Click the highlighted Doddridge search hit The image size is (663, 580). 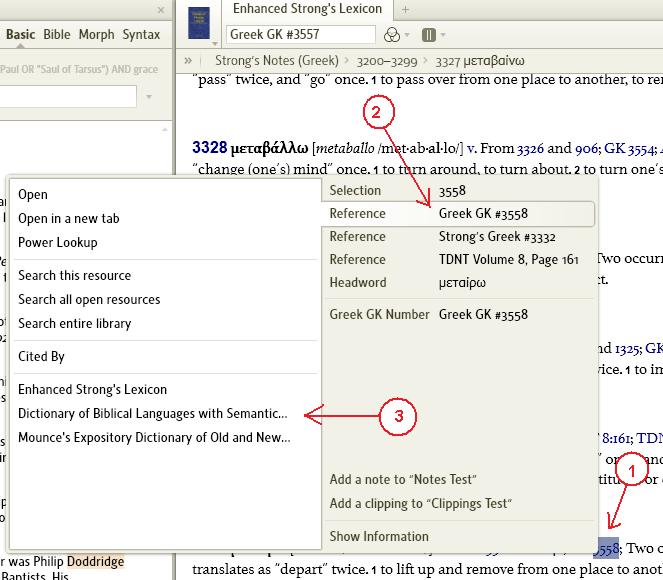click(x=96, y=561)
